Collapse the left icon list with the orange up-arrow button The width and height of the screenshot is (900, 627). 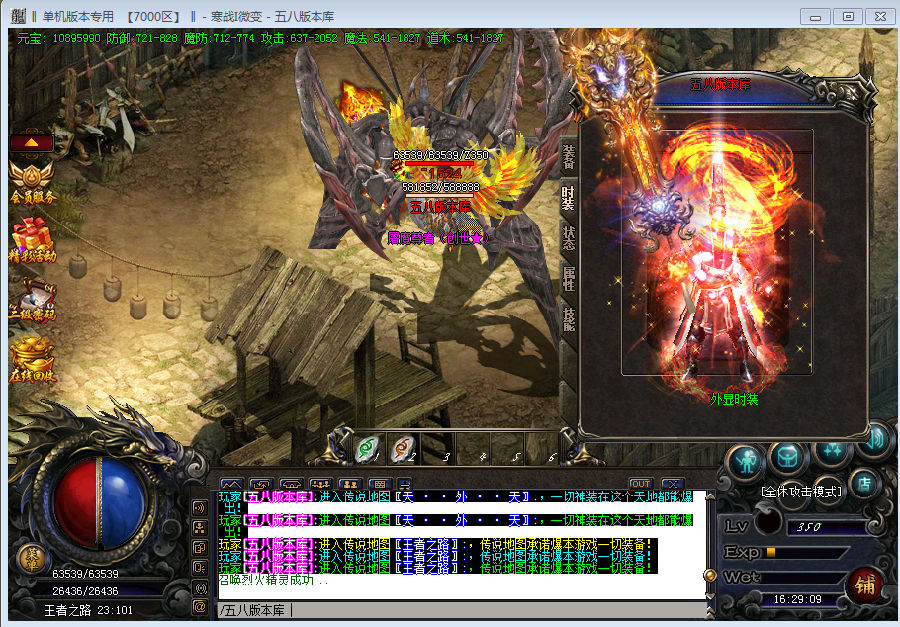click(x=32, y=142)
